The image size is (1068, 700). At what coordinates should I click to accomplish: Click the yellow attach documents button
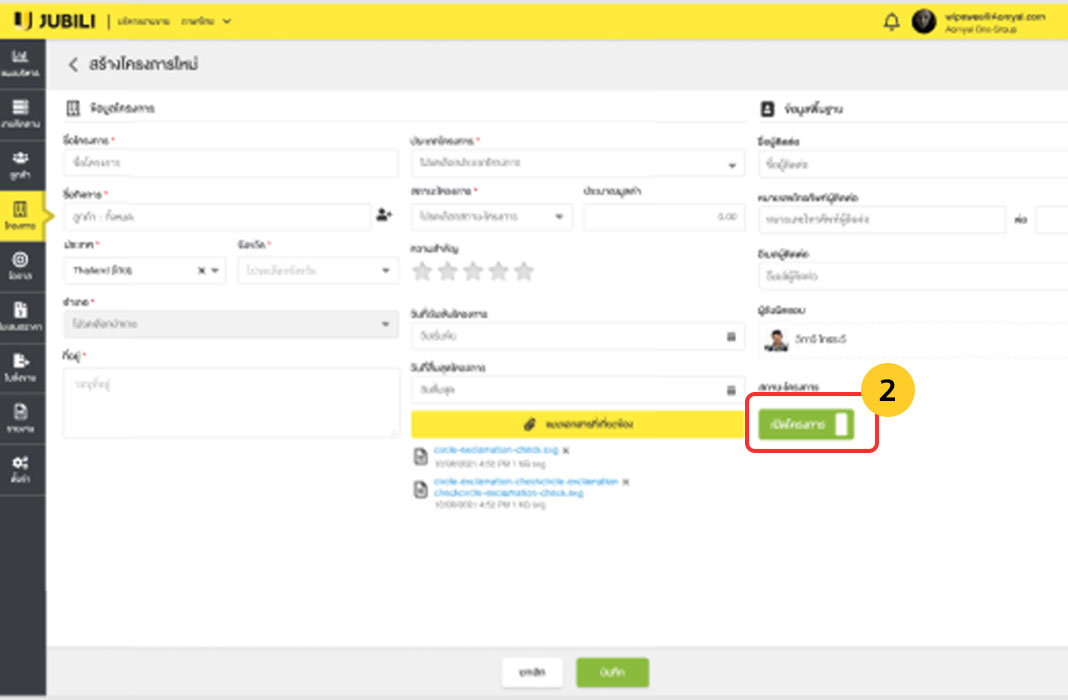(x=577, y=425)
